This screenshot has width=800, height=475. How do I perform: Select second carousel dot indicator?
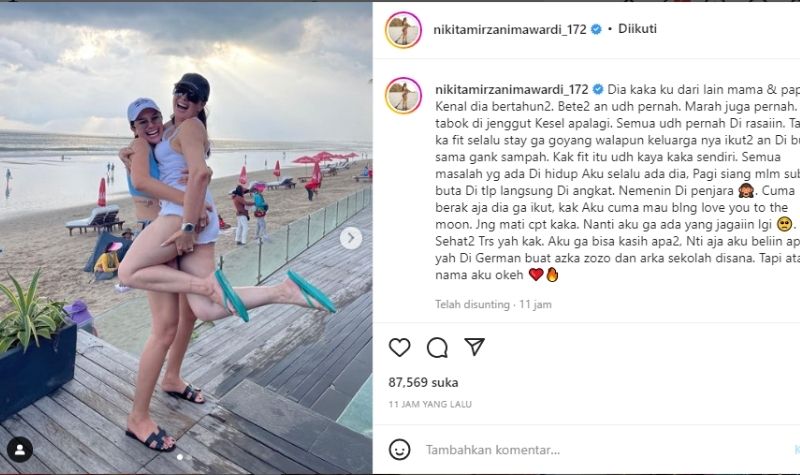(189, 457)
